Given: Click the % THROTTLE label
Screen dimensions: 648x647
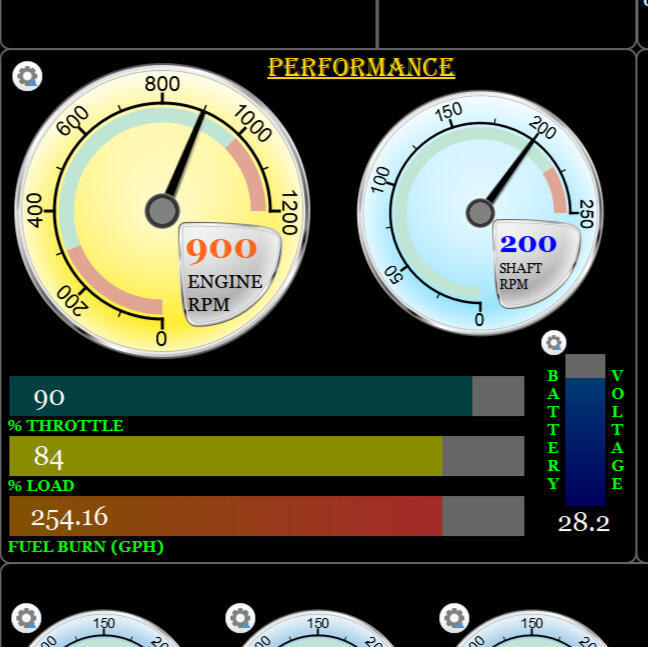Looking at the screenshot, I should [x=66, y=426].
